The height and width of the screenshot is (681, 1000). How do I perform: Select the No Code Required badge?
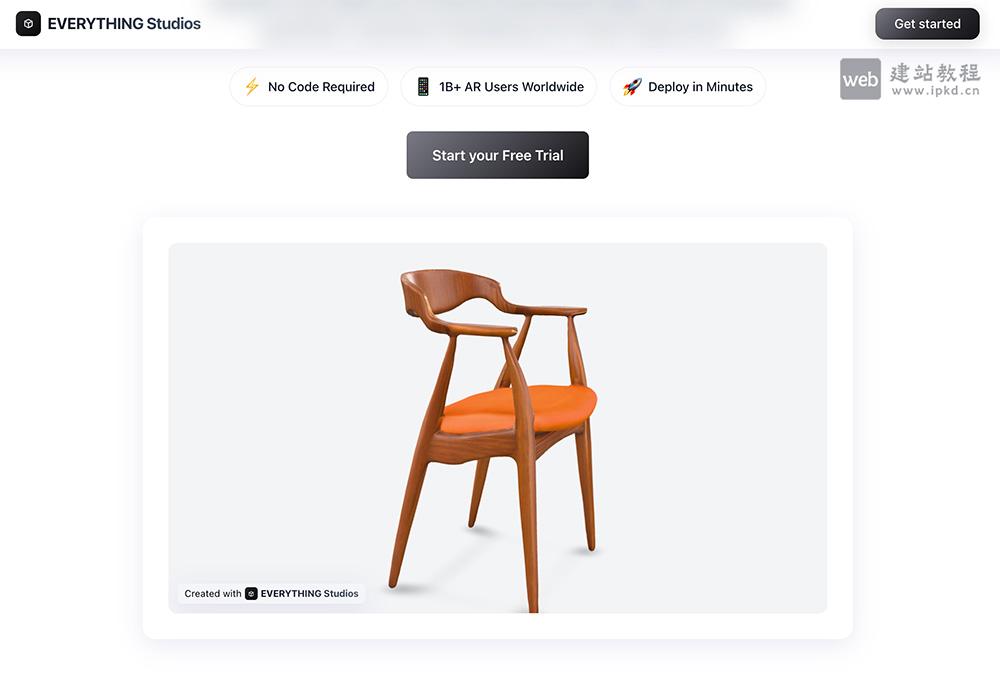click(x=309, y=87)
